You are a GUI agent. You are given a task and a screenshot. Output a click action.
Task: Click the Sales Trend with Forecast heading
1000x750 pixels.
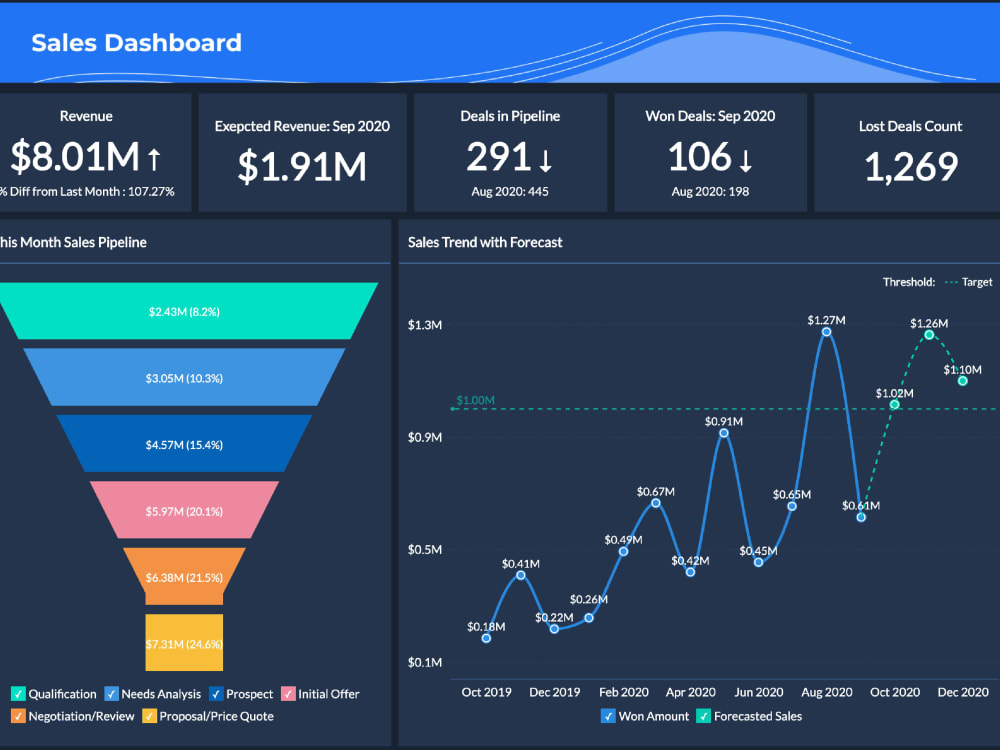tap(485, 242)
